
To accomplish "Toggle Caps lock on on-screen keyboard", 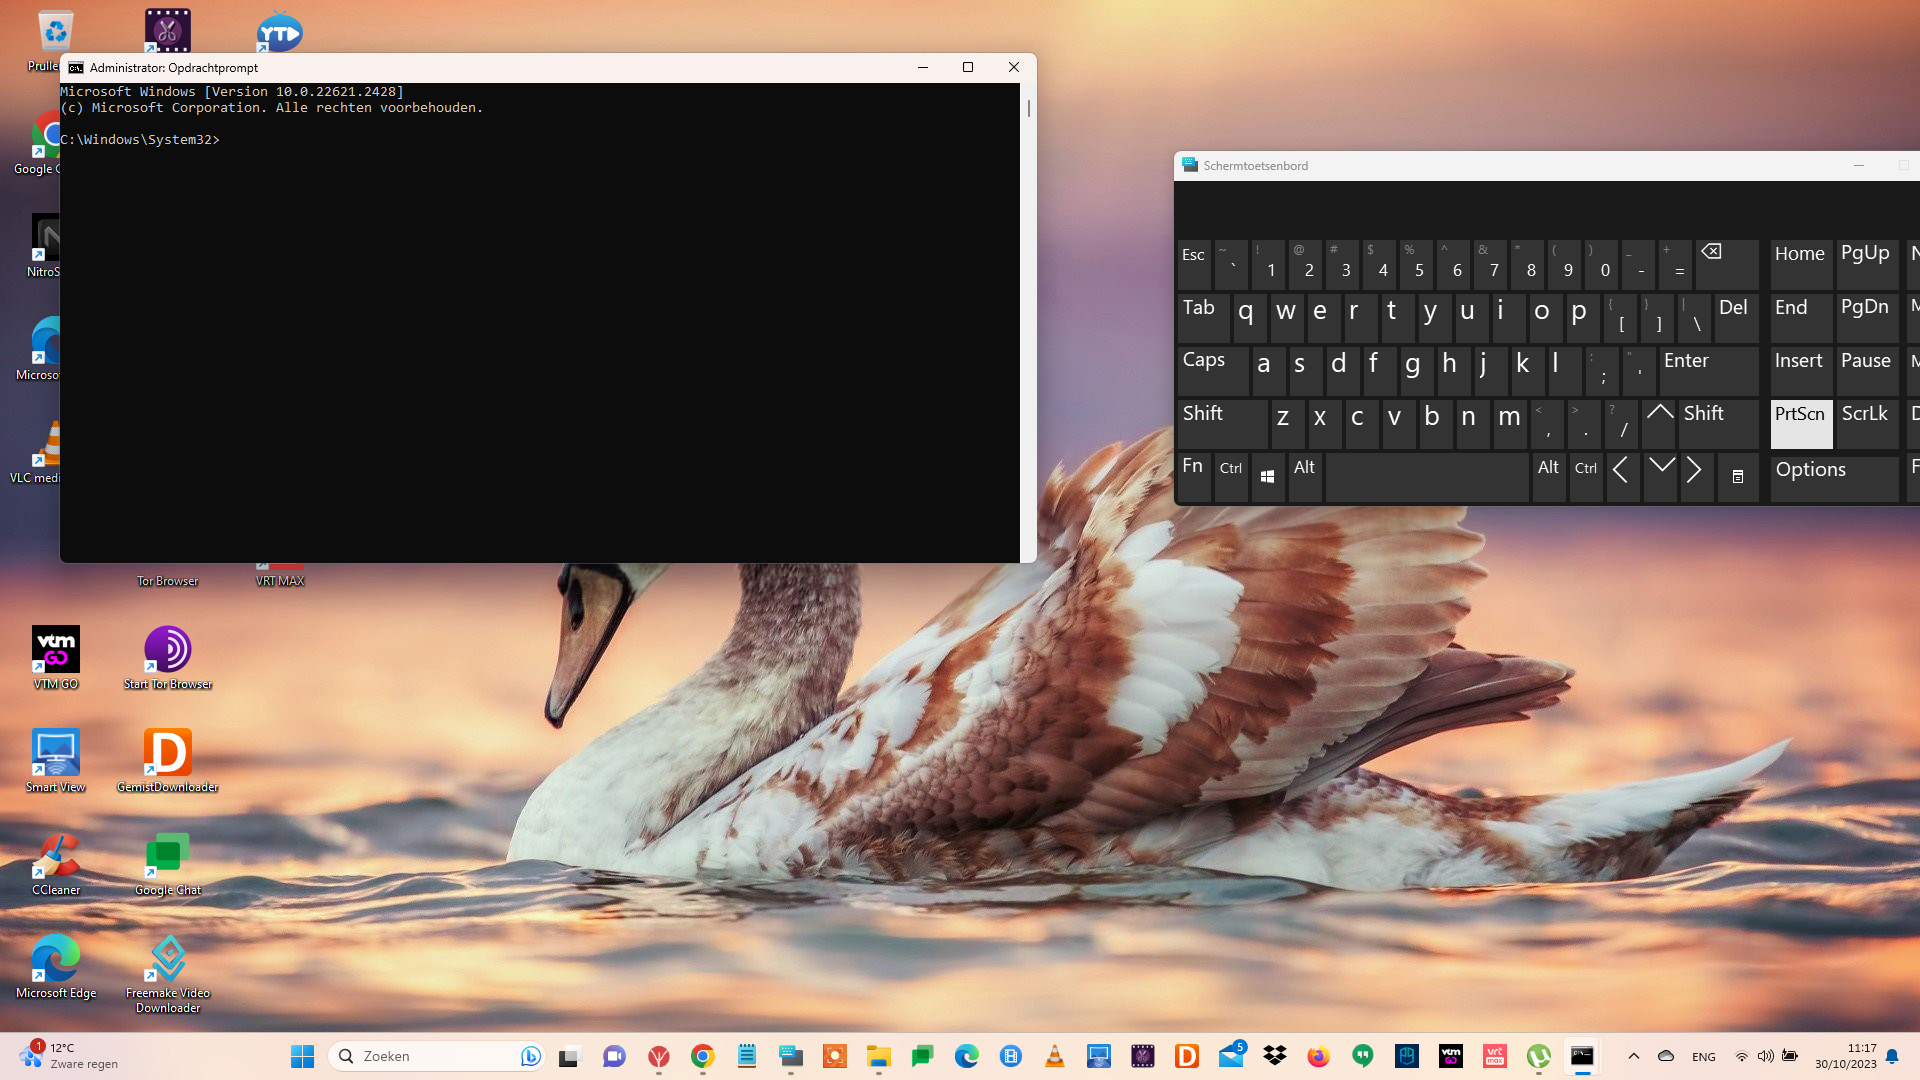I will pos(1211,370).
